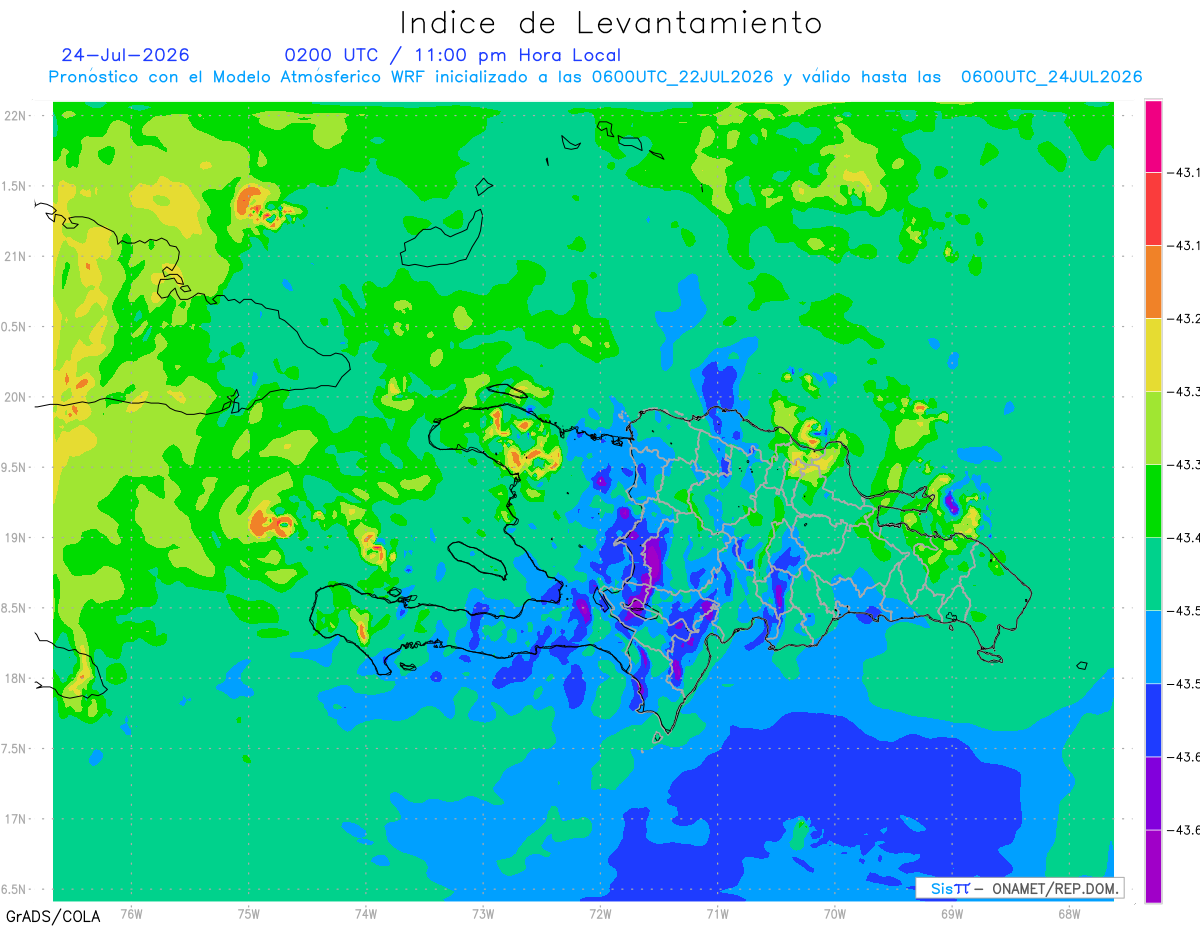This screenshot has height=927, width=1200.
Task: Click the time text '0200 UTC / 11:00 pm Hora Local'
Action: (x=452, y=55)
